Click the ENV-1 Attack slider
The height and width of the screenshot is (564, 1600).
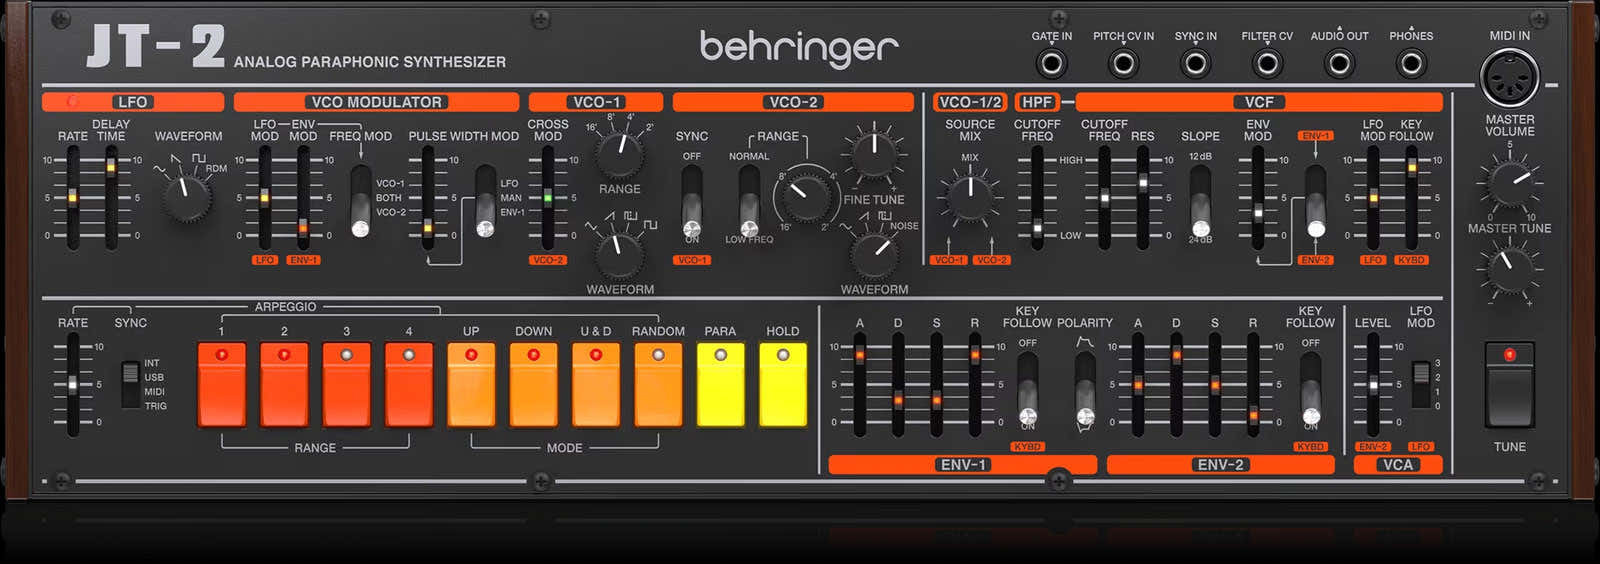coord(859,385)
